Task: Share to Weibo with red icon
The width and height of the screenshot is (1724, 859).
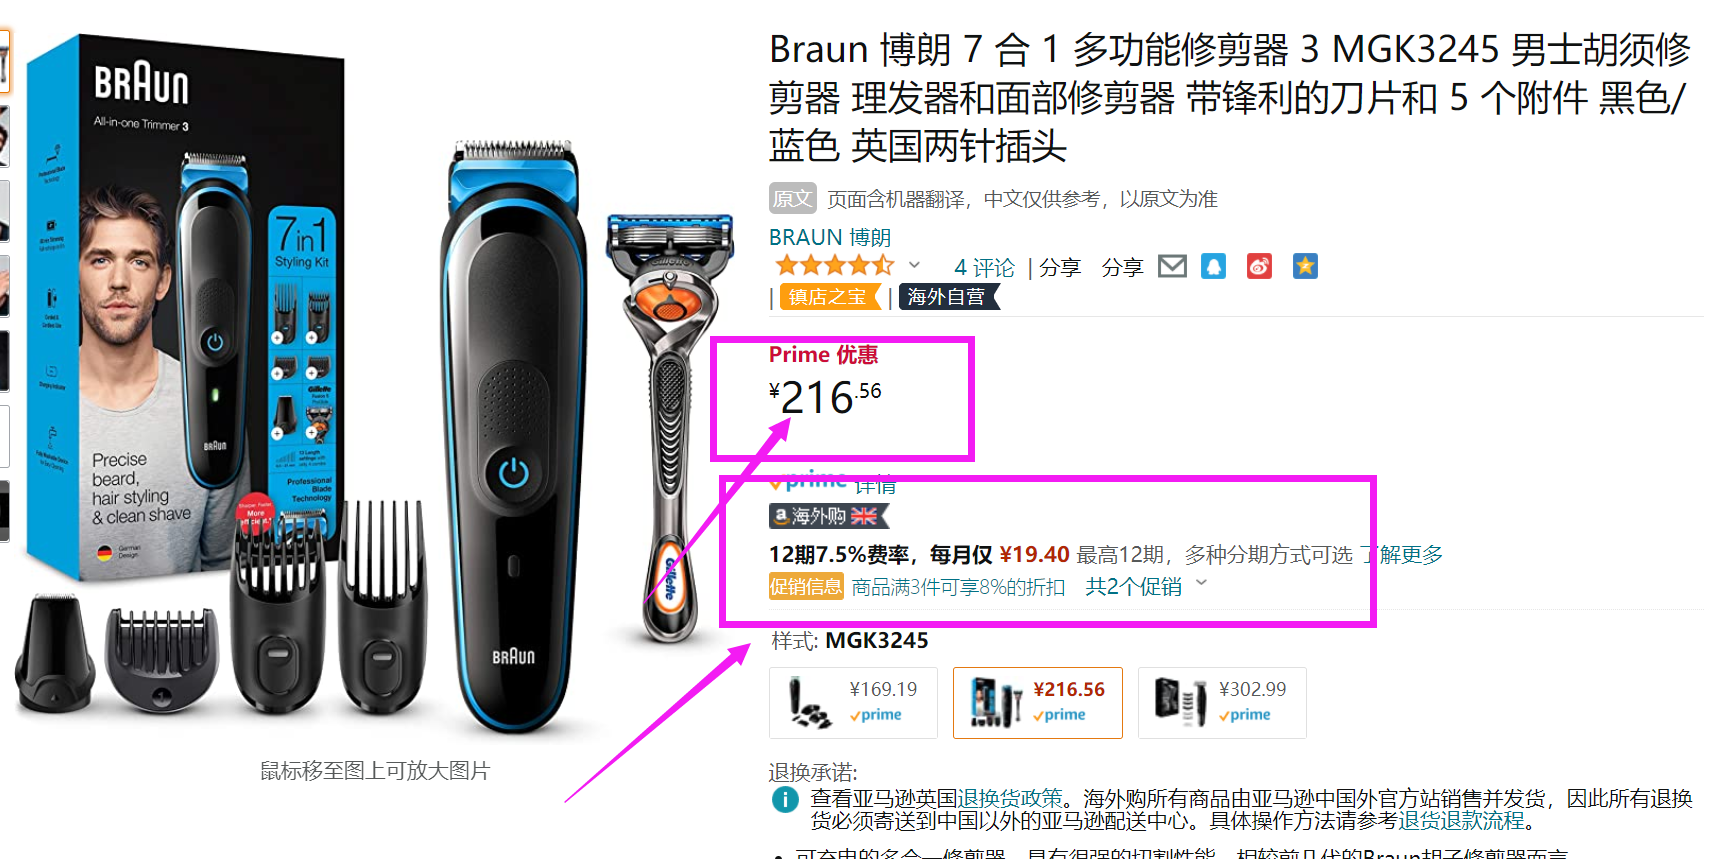Action: pyautogui.click(x=1259, y=266)
